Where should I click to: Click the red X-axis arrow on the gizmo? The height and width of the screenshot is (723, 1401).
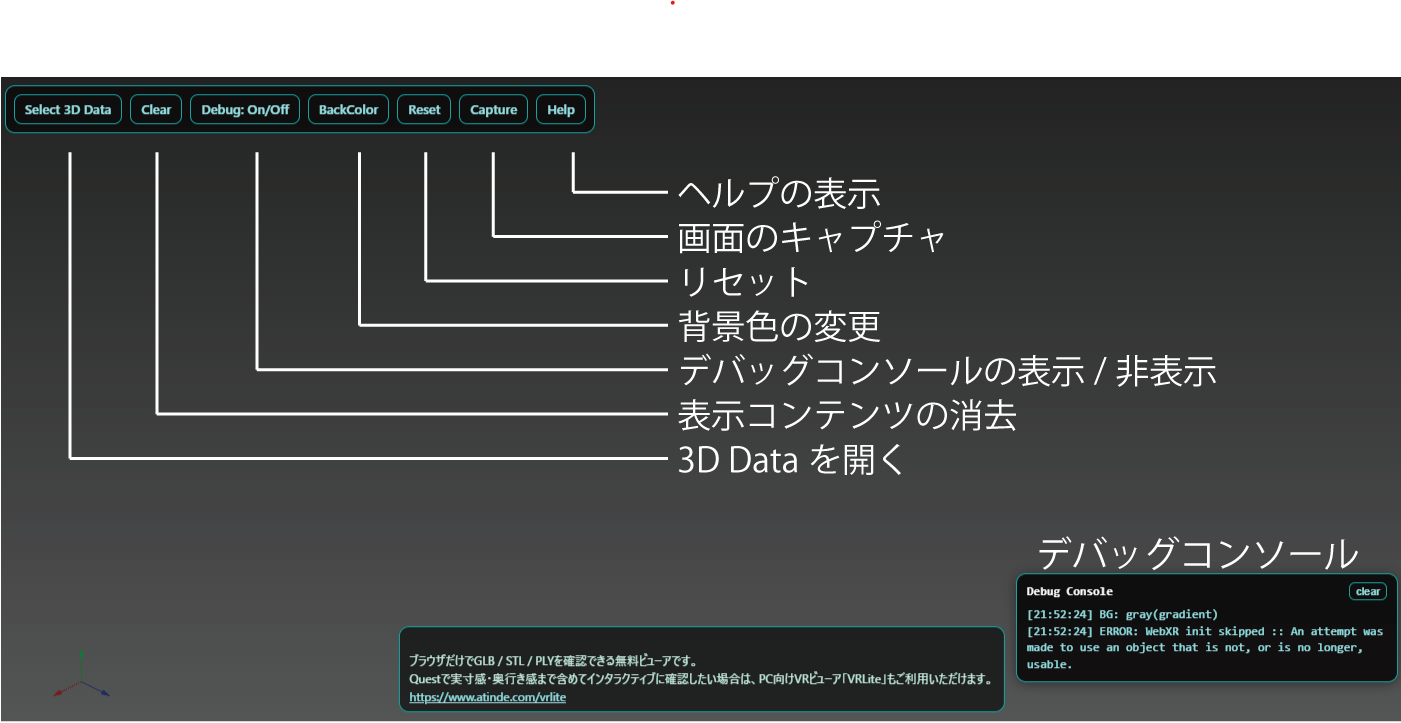click(59, 691)
